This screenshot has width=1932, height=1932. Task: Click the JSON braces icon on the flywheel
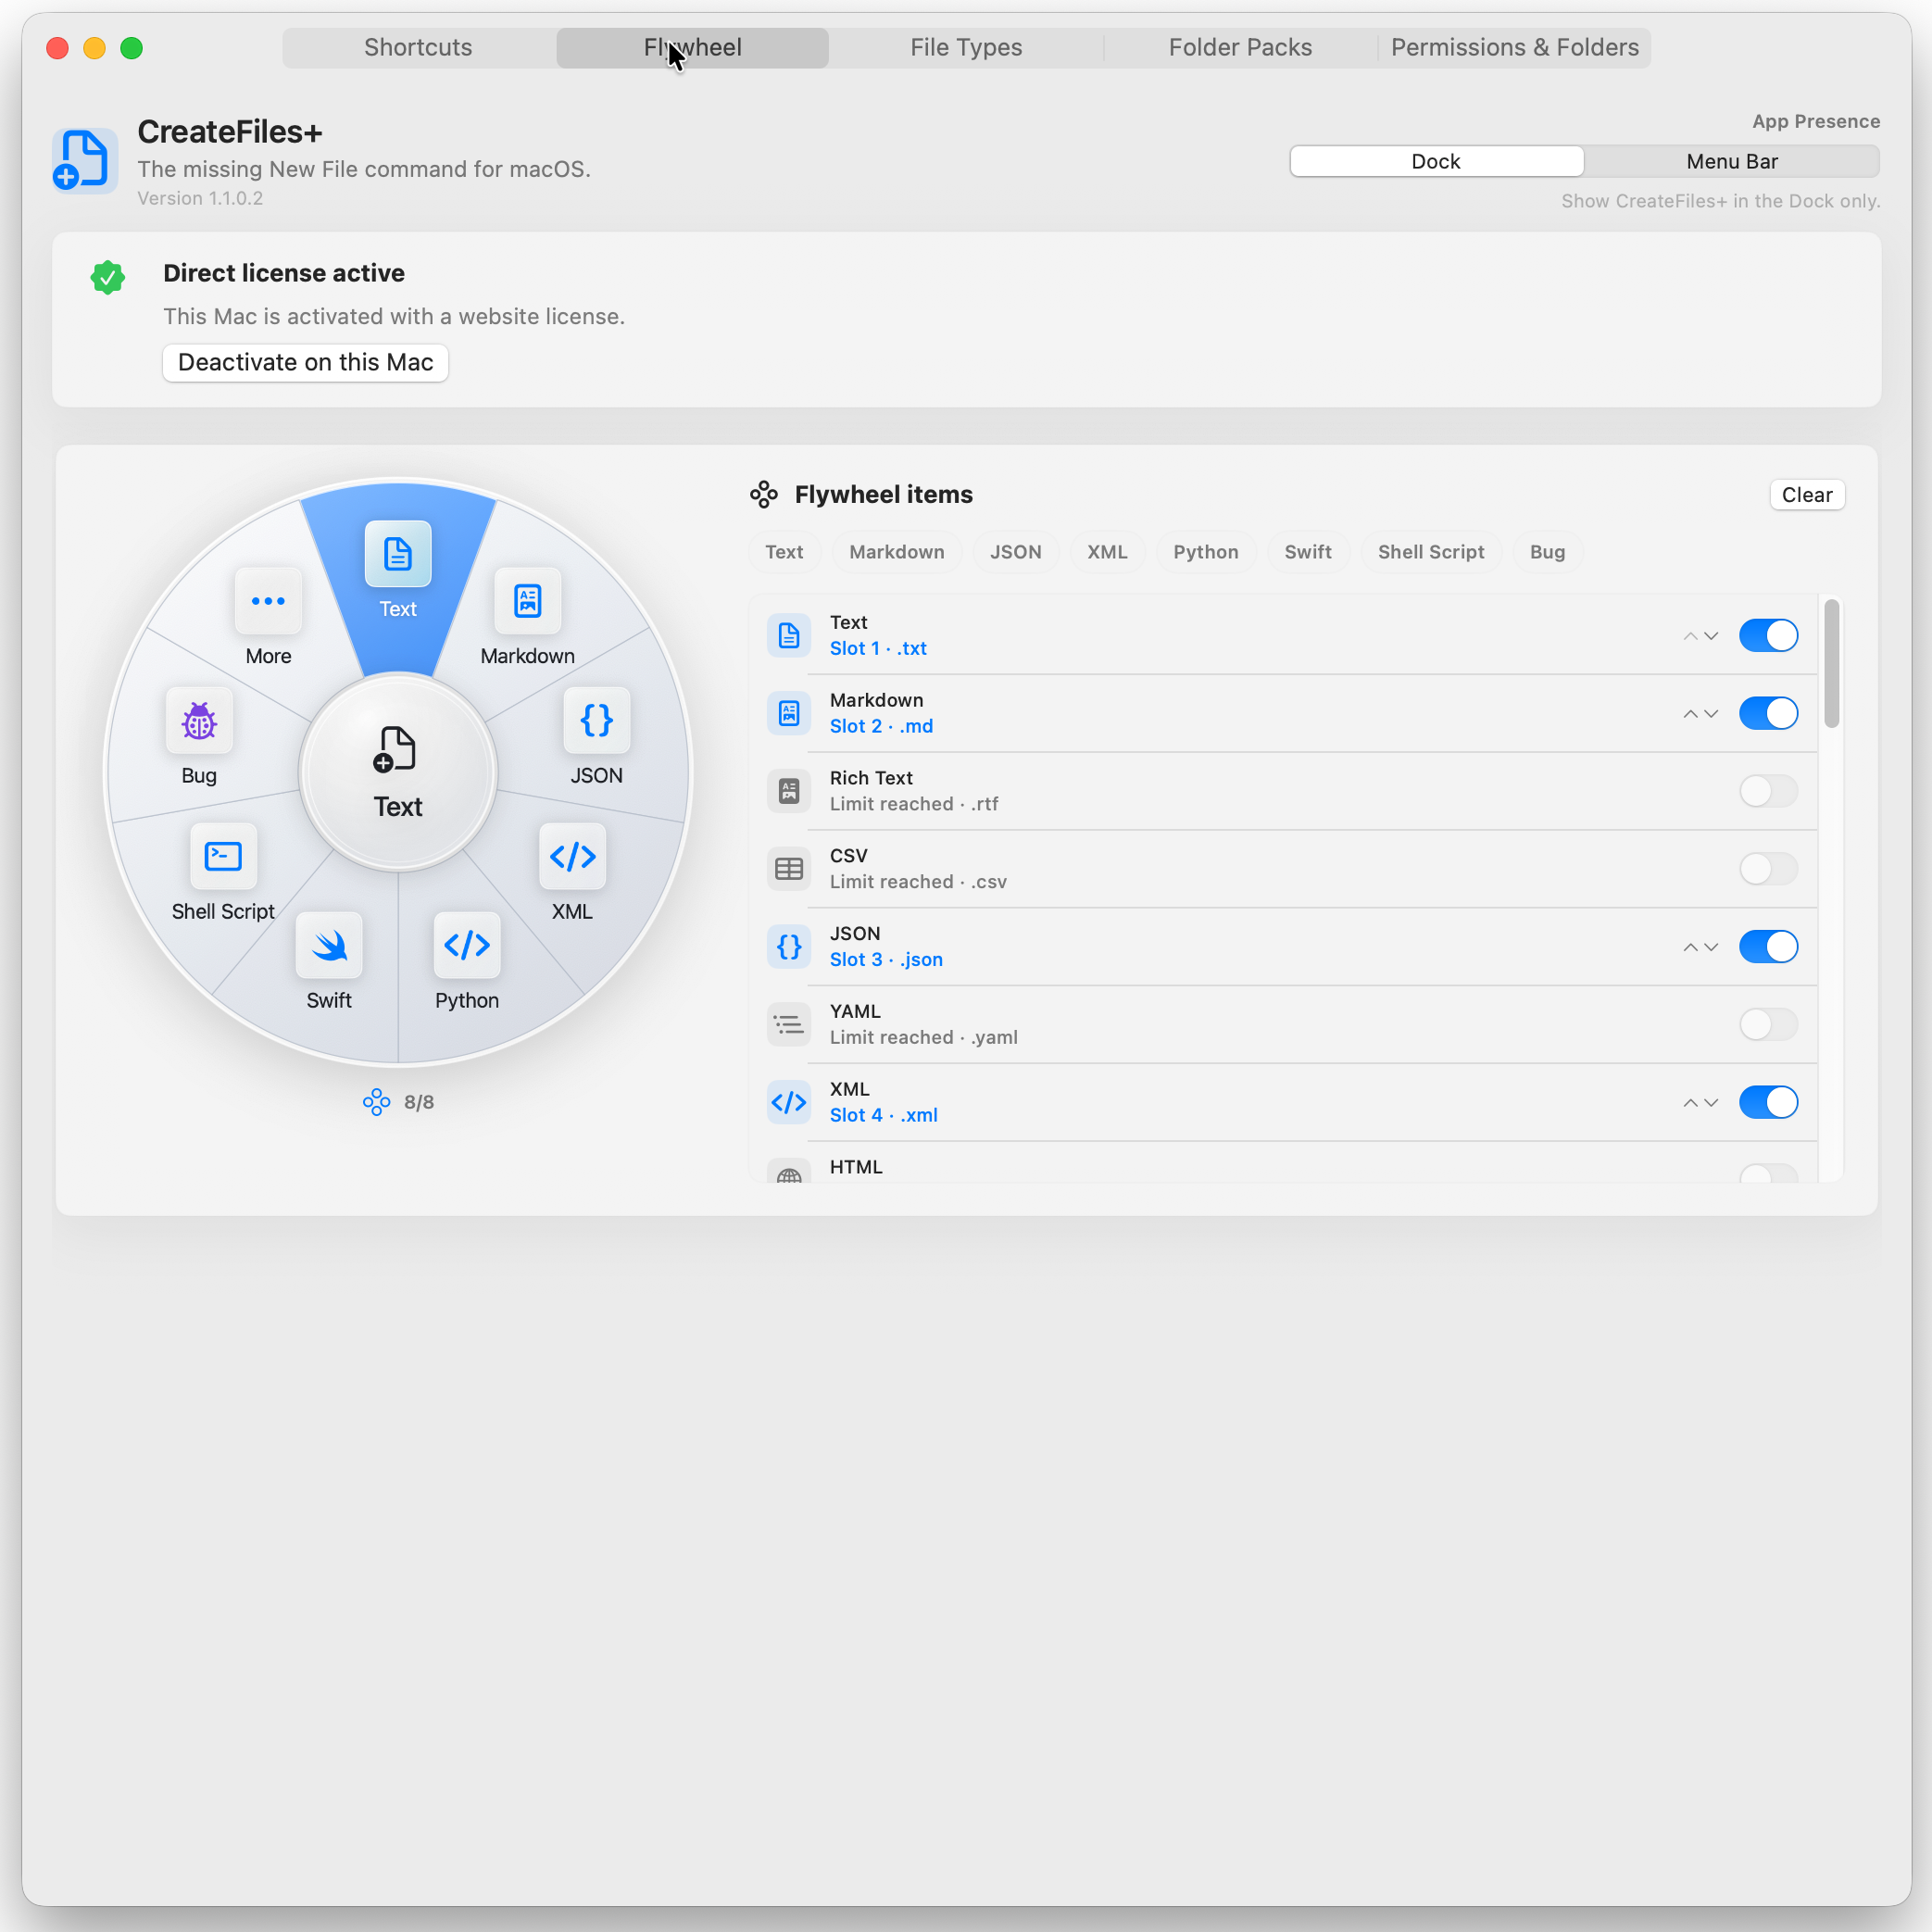pos(596,720)
